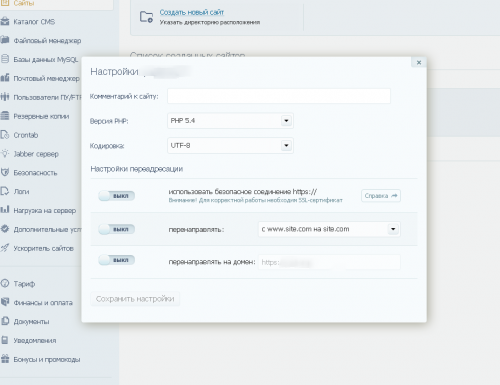This screenshot has height=385, width=500.
Task: Toggle the https:// secure connection switch
Action: [x=116, y=196]
